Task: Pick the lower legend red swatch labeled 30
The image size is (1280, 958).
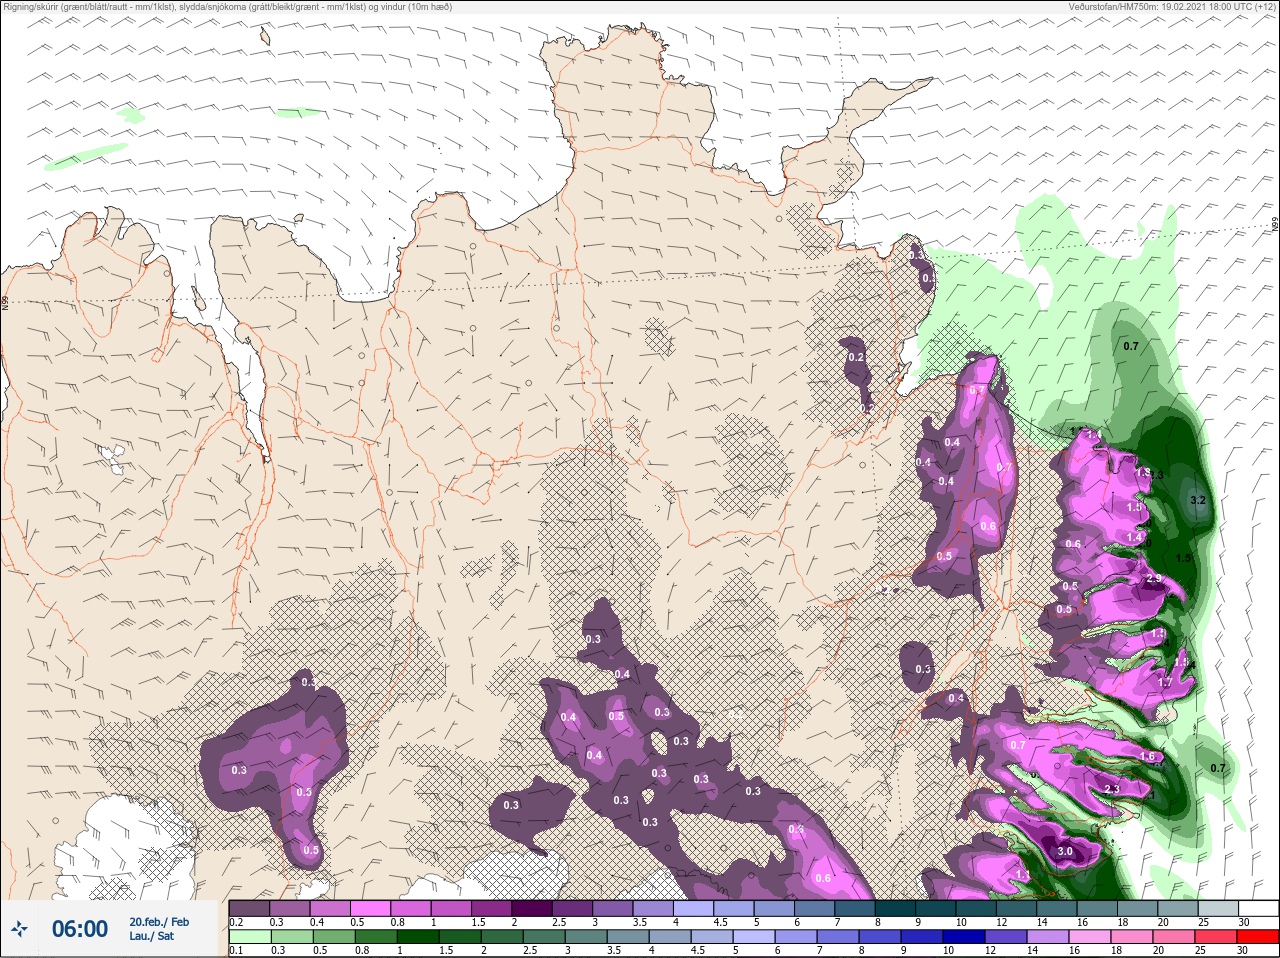Action: (1258, 937)
